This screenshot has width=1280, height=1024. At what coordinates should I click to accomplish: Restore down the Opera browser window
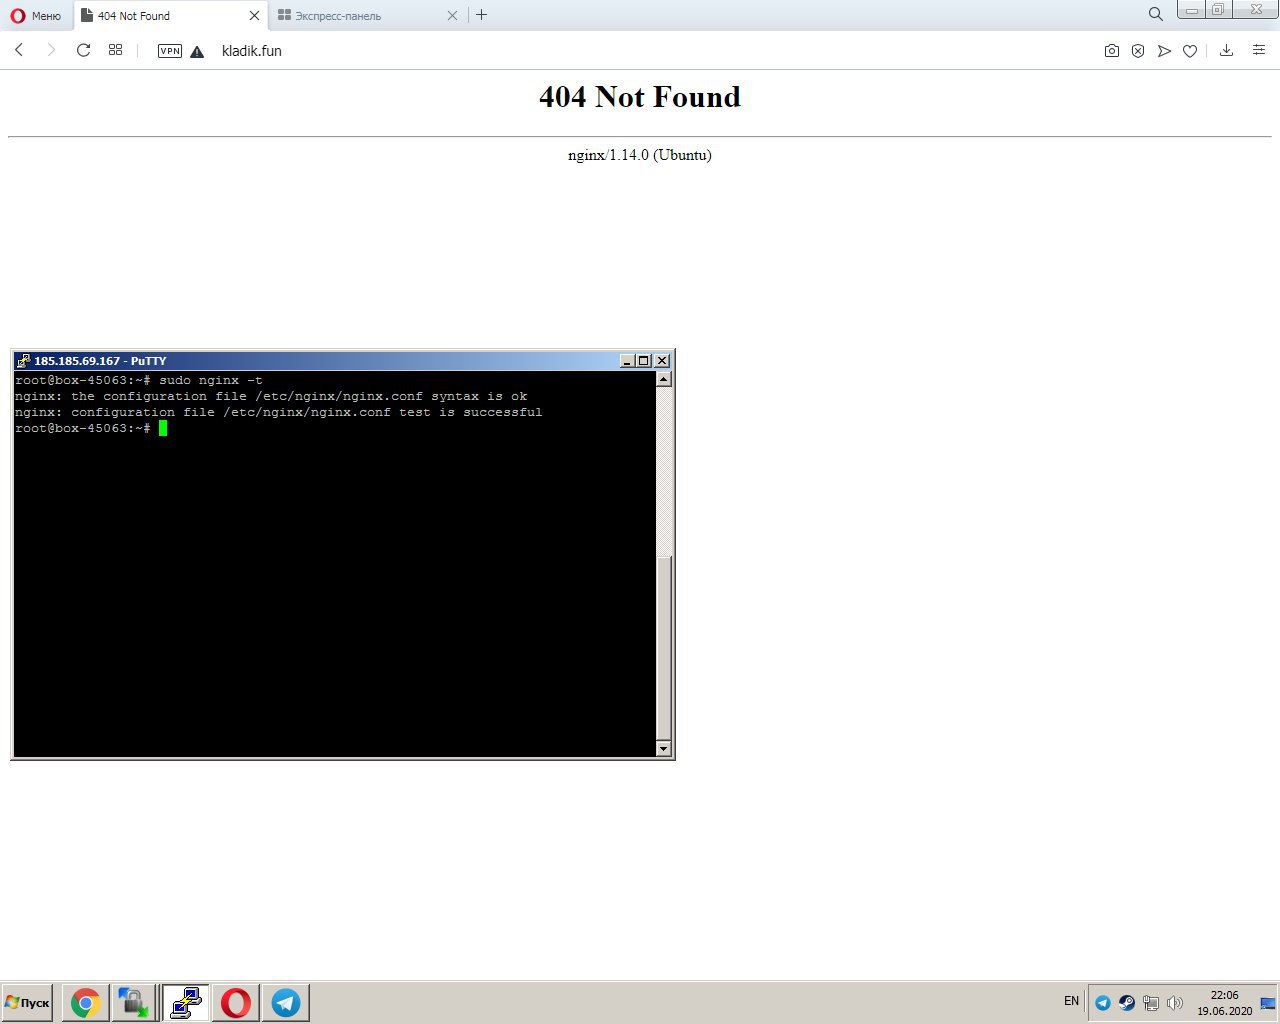pyautogui.click(x=1217, y=10)
